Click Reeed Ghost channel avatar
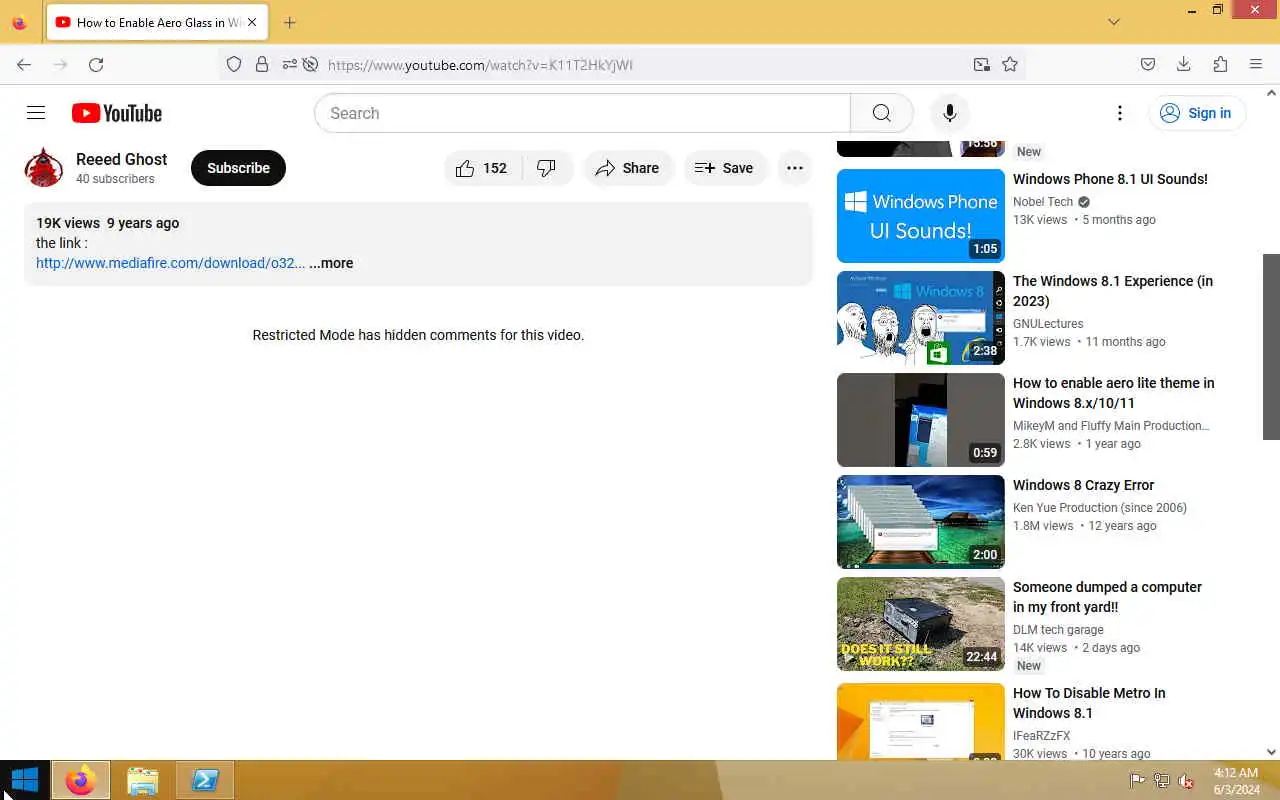 click(44, 168)
